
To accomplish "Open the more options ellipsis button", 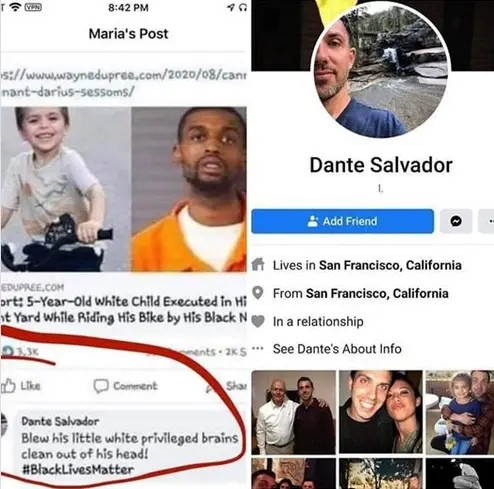I will 487,221.
